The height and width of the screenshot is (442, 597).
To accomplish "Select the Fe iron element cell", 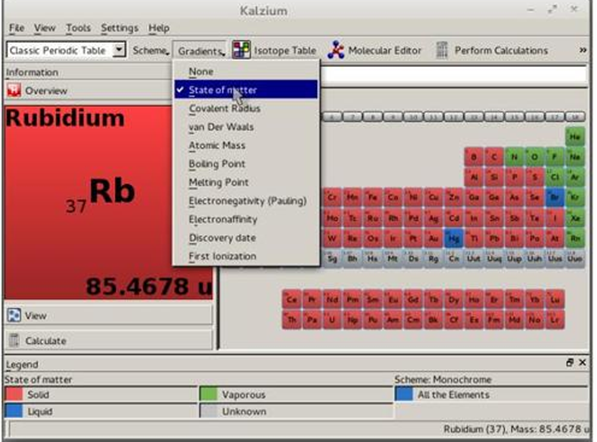I will coord(372,197).
